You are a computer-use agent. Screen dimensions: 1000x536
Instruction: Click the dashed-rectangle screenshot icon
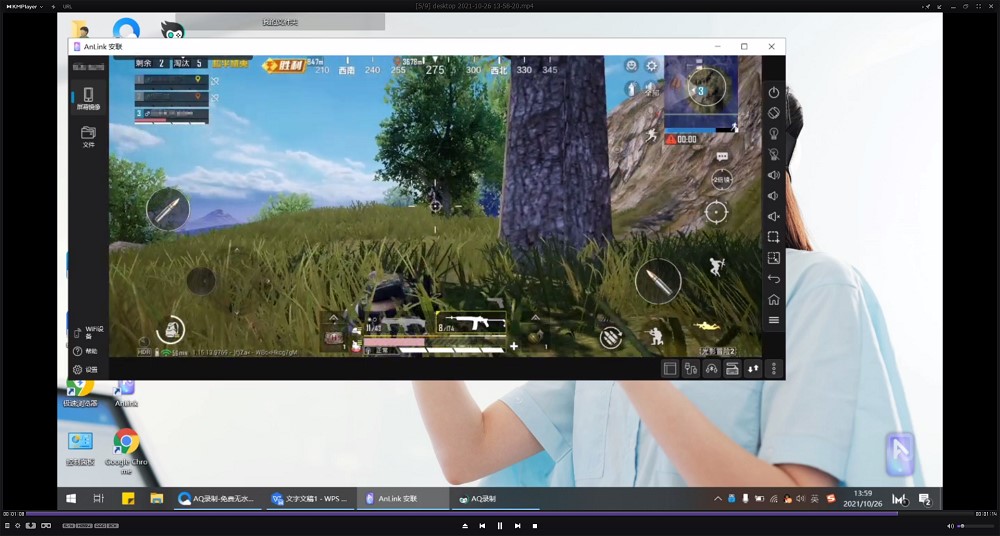pos(774,237)
